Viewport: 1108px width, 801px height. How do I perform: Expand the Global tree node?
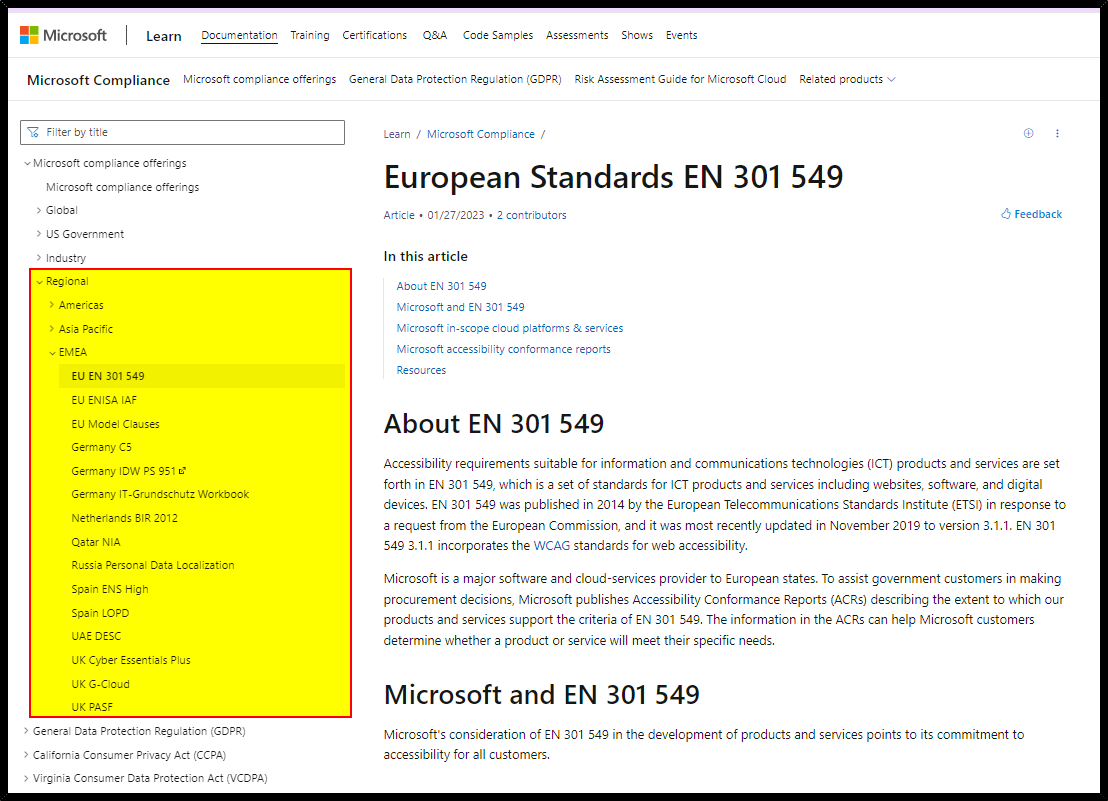tap(57, 210)
